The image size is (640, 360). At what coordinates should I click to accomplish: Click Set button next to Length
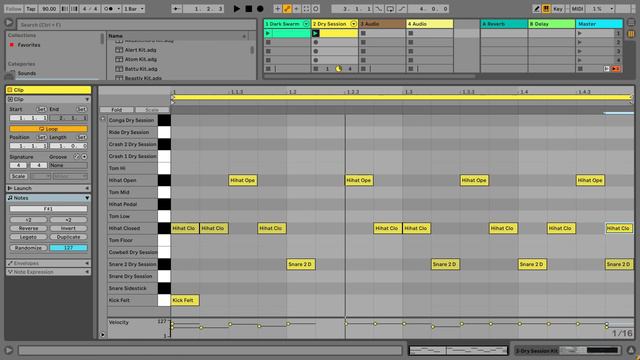pyautogui.click(x=81, y=138)
